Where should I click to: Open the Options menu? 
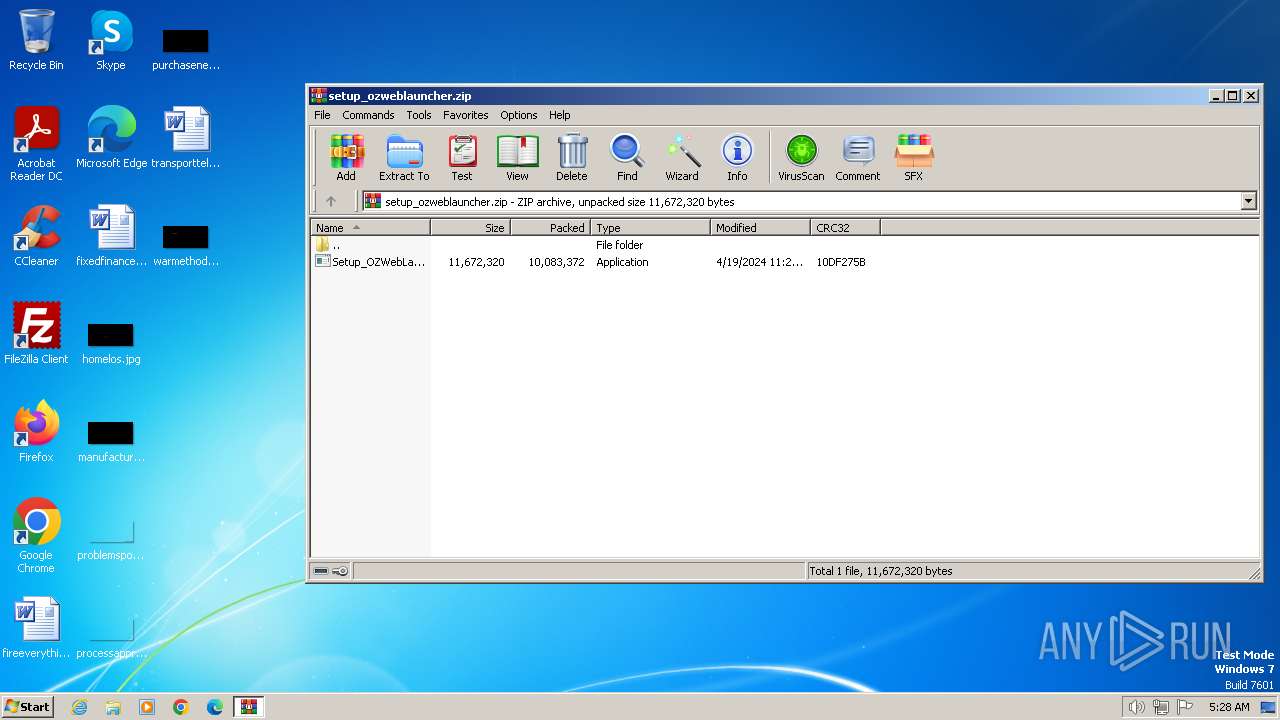tap(519, 115)
